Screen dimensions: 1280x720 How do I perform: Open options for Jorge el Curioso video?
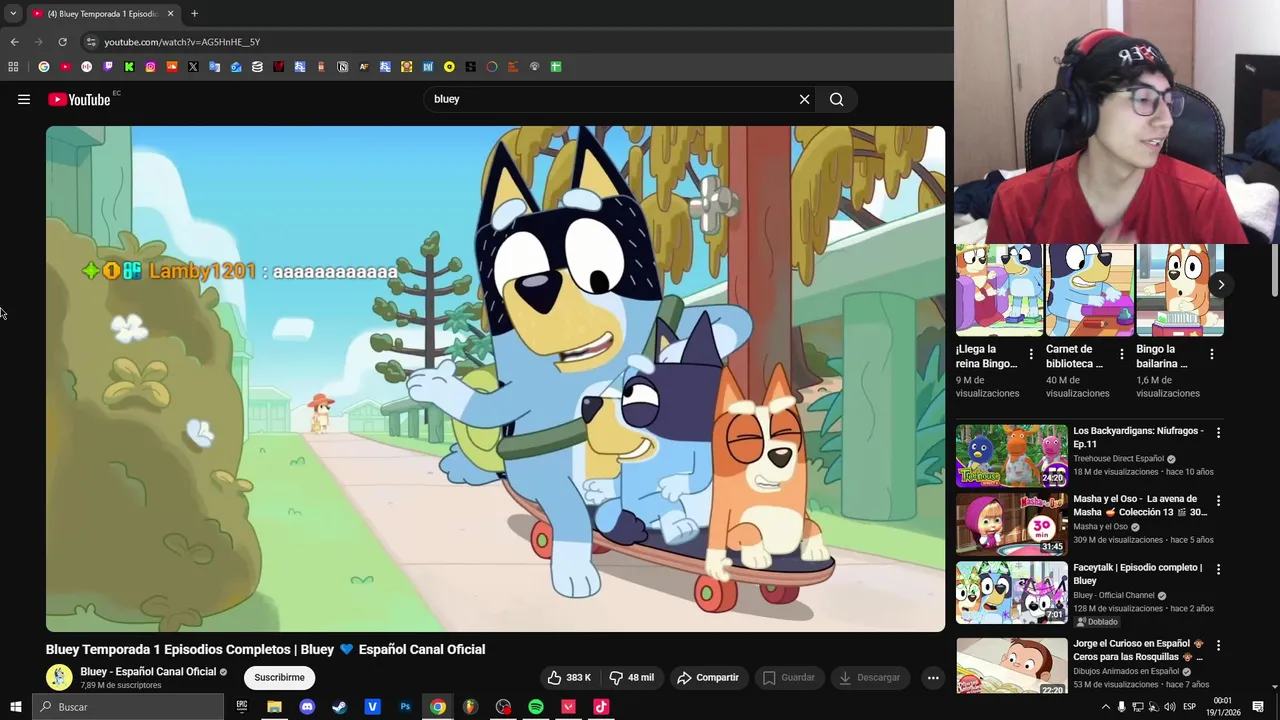pyautogui.click(x=1218, y=645)
